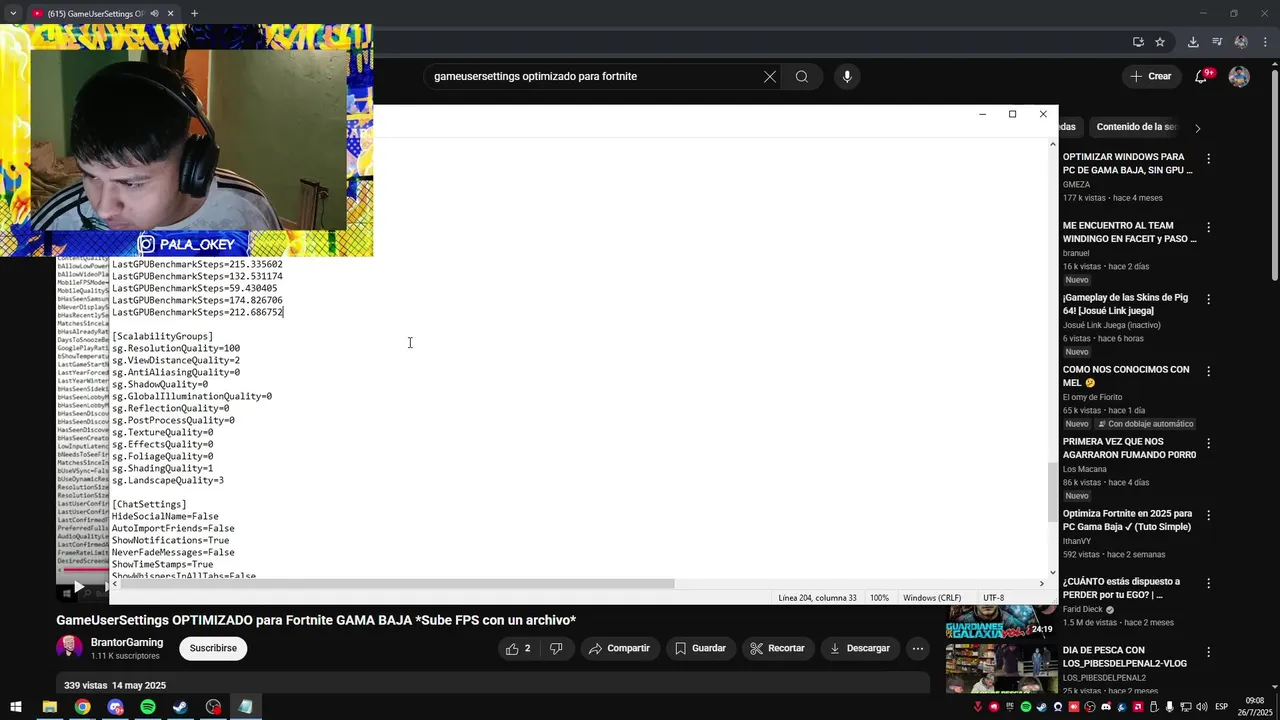
Task: Open BrantorGaming channel name link
Action: [x=127, y=642]
